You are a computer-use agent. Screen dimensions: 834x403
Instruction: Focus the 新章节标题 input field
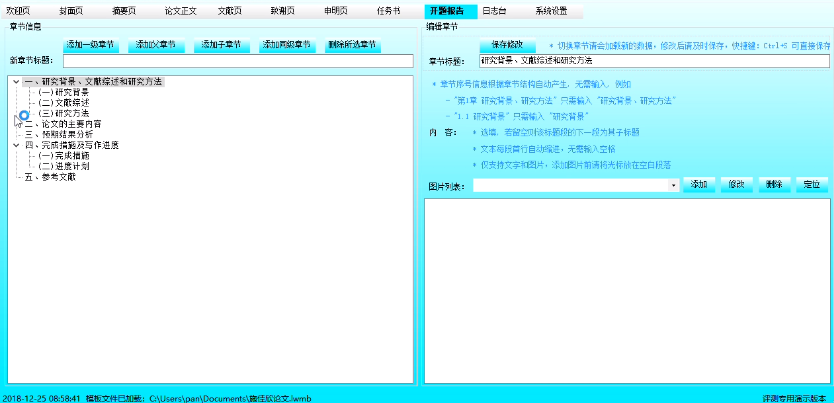pyautogui.click(x=238, y=61)
